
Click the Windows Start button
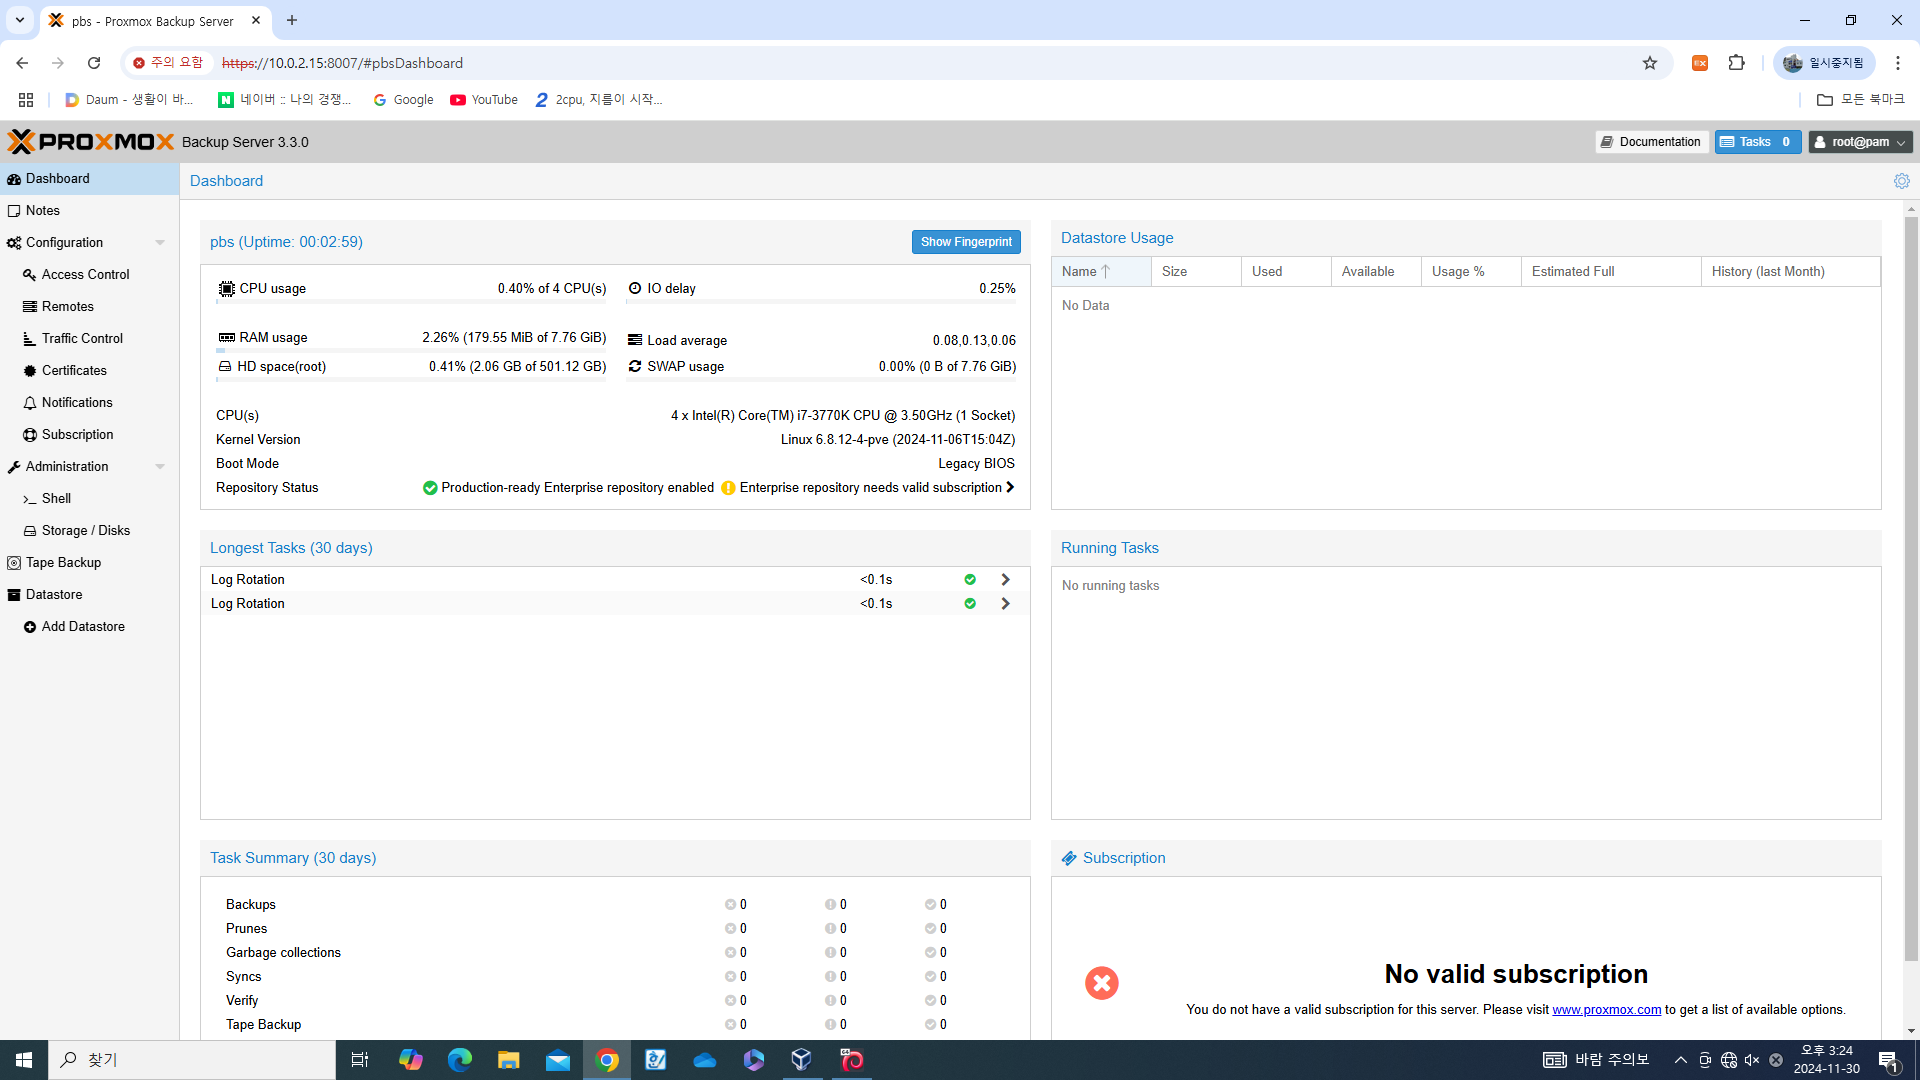tap(24, 1060)
